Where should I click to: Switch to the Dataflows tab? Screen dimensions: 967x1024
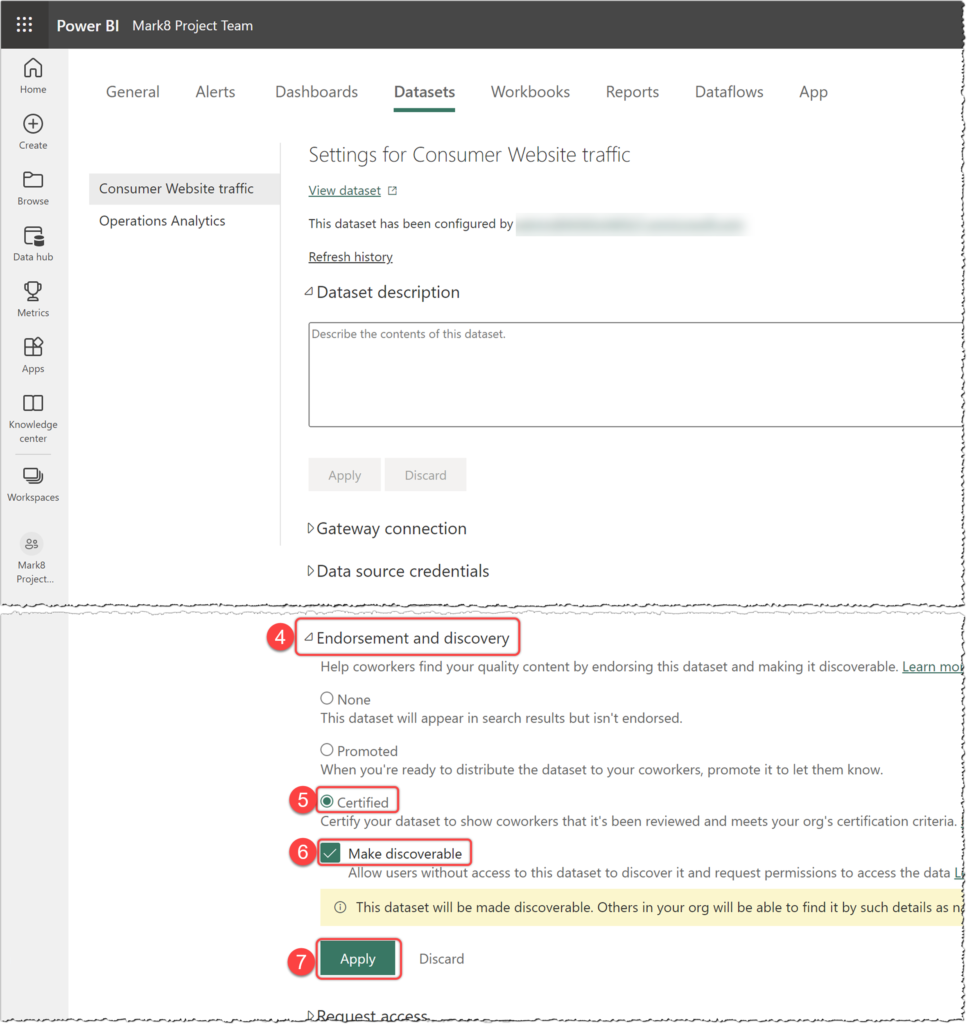coord(729,92)
